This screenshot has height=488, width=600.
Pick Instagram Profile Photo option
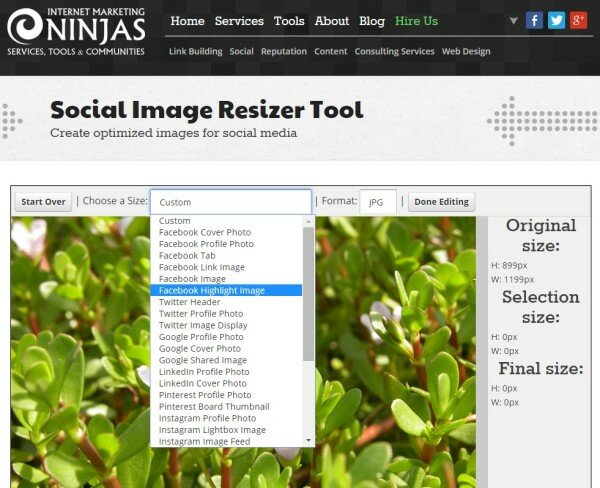tap(226, 418)
